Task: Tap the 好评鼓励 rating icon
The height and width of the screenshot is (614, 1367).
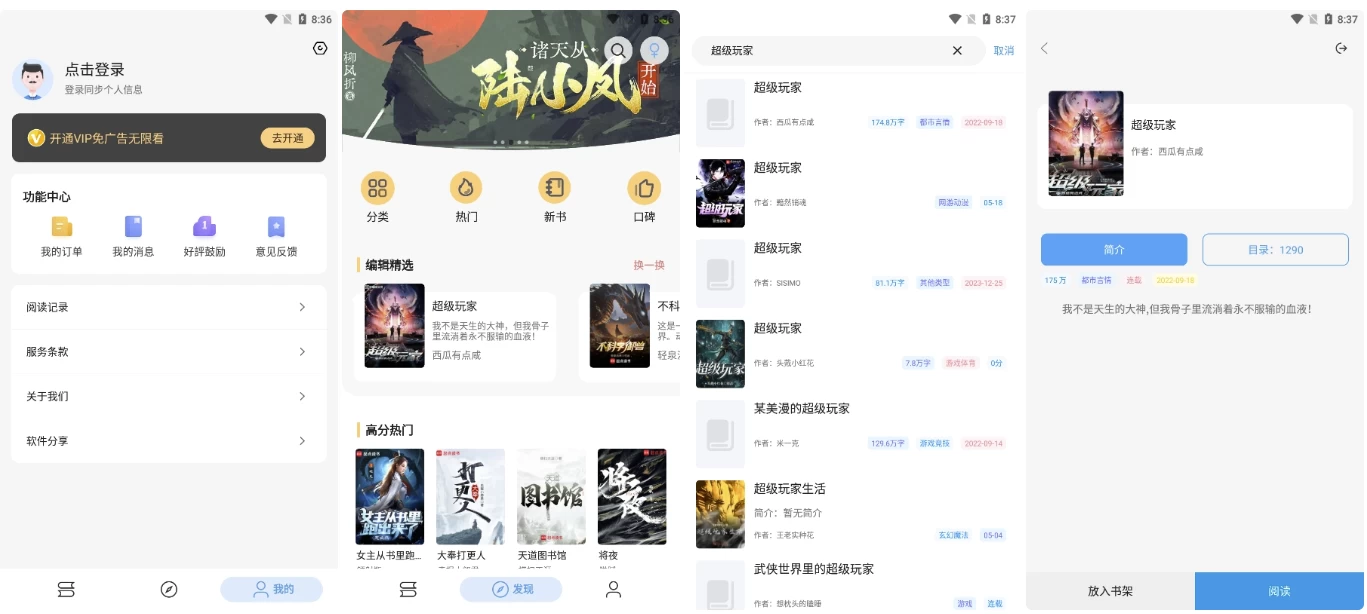Action: pyautogui.click(x=204, y=227)
